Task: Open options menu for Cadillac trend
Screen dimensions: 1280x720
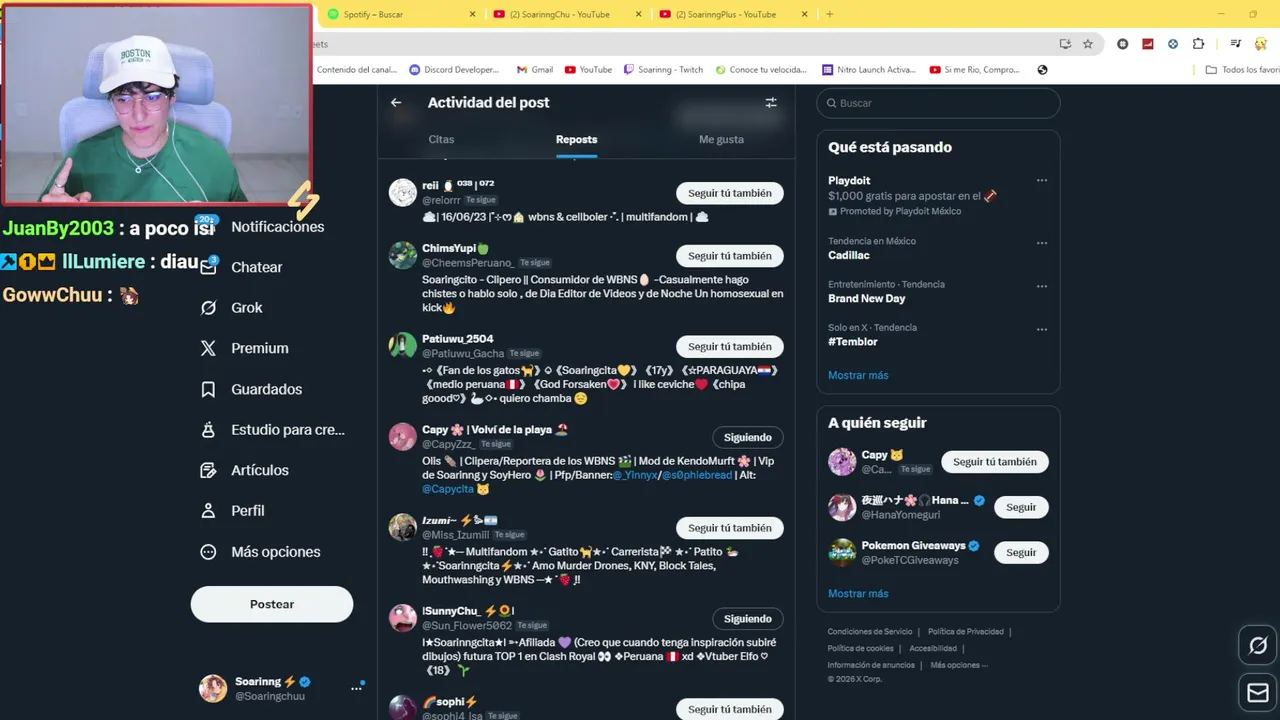Action: 1042,243
